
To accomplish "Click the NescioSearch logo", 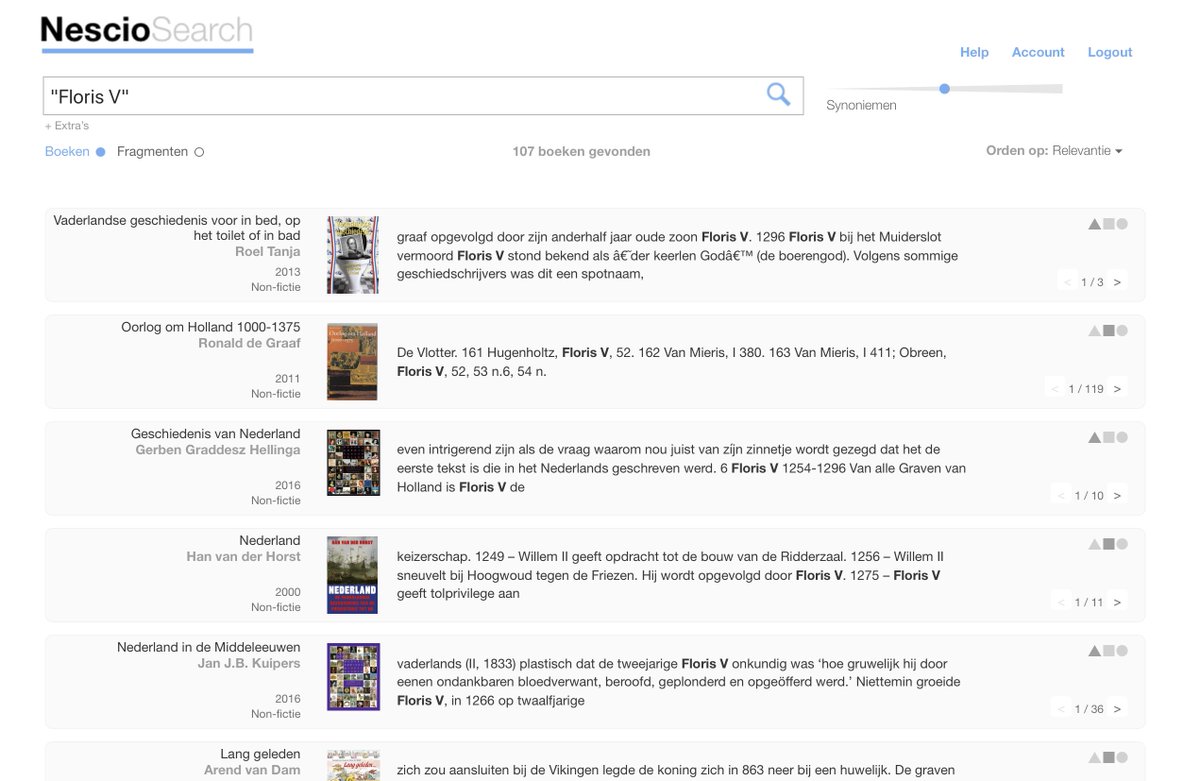I will (146, 30).
